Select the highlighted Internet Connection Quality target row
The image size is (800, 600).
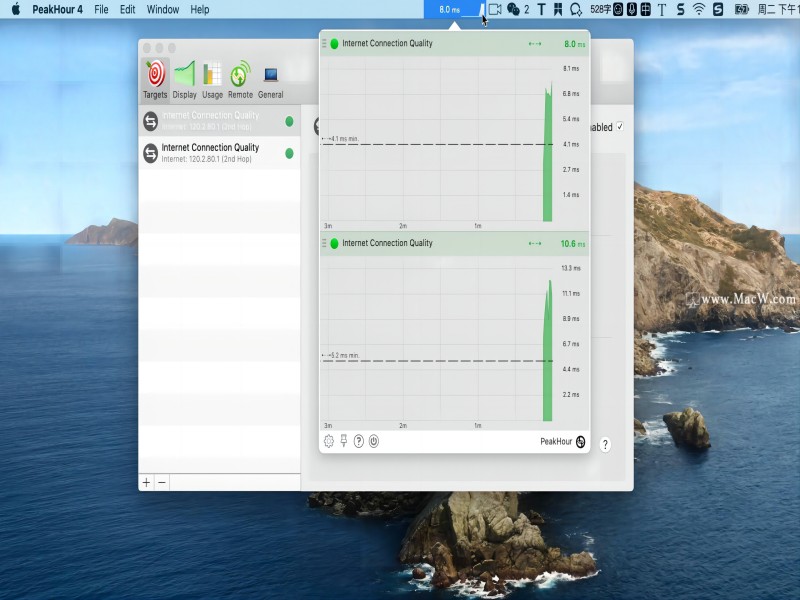[x=219, y=121]
